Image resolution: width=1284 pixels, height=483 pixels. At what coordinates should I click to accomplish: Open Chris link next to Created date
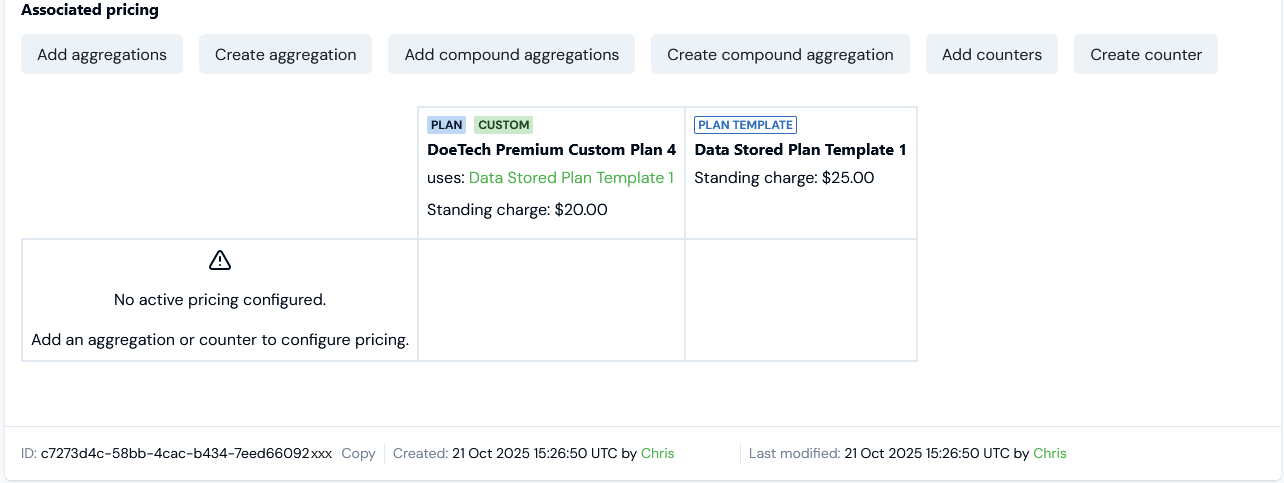click(657, 453)
